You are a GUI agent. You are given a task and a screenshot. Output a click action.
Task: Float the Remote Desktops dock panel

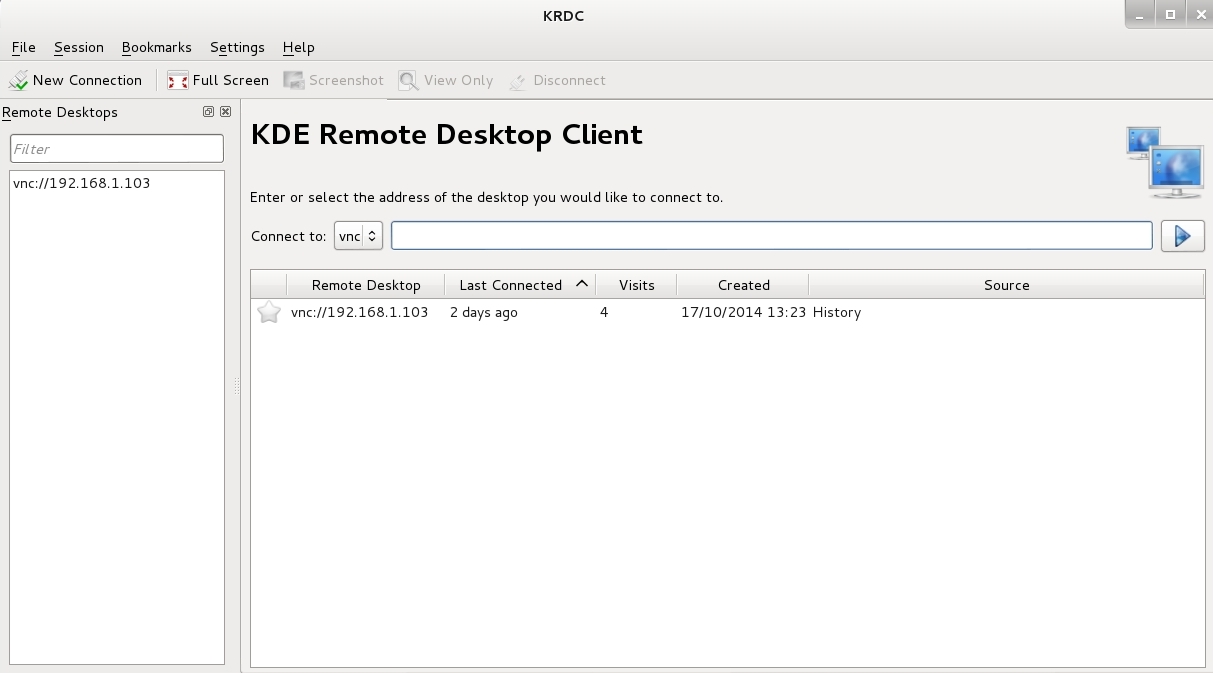click(x=208, y=112)
